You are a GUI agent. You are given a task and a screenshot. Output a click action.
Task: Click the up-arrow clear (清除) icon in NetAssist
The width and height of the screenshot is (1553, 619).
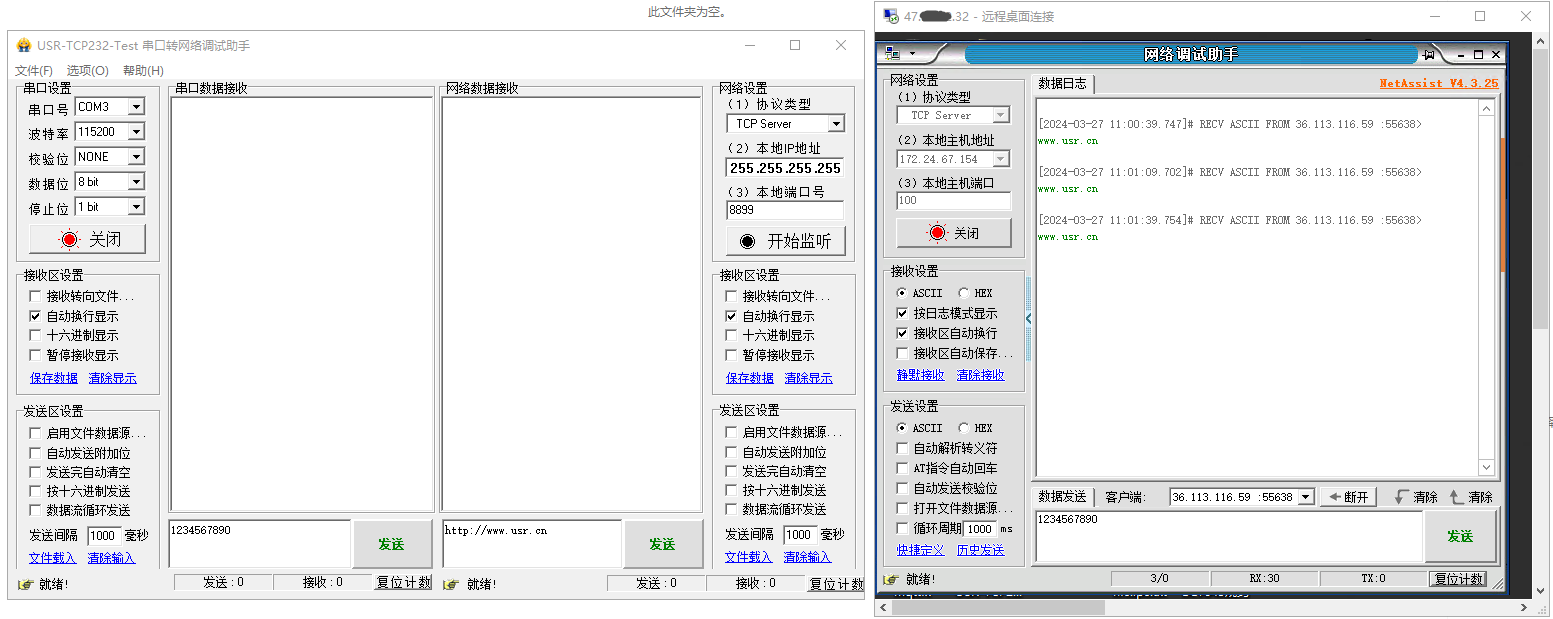[x=1456, y=497]
